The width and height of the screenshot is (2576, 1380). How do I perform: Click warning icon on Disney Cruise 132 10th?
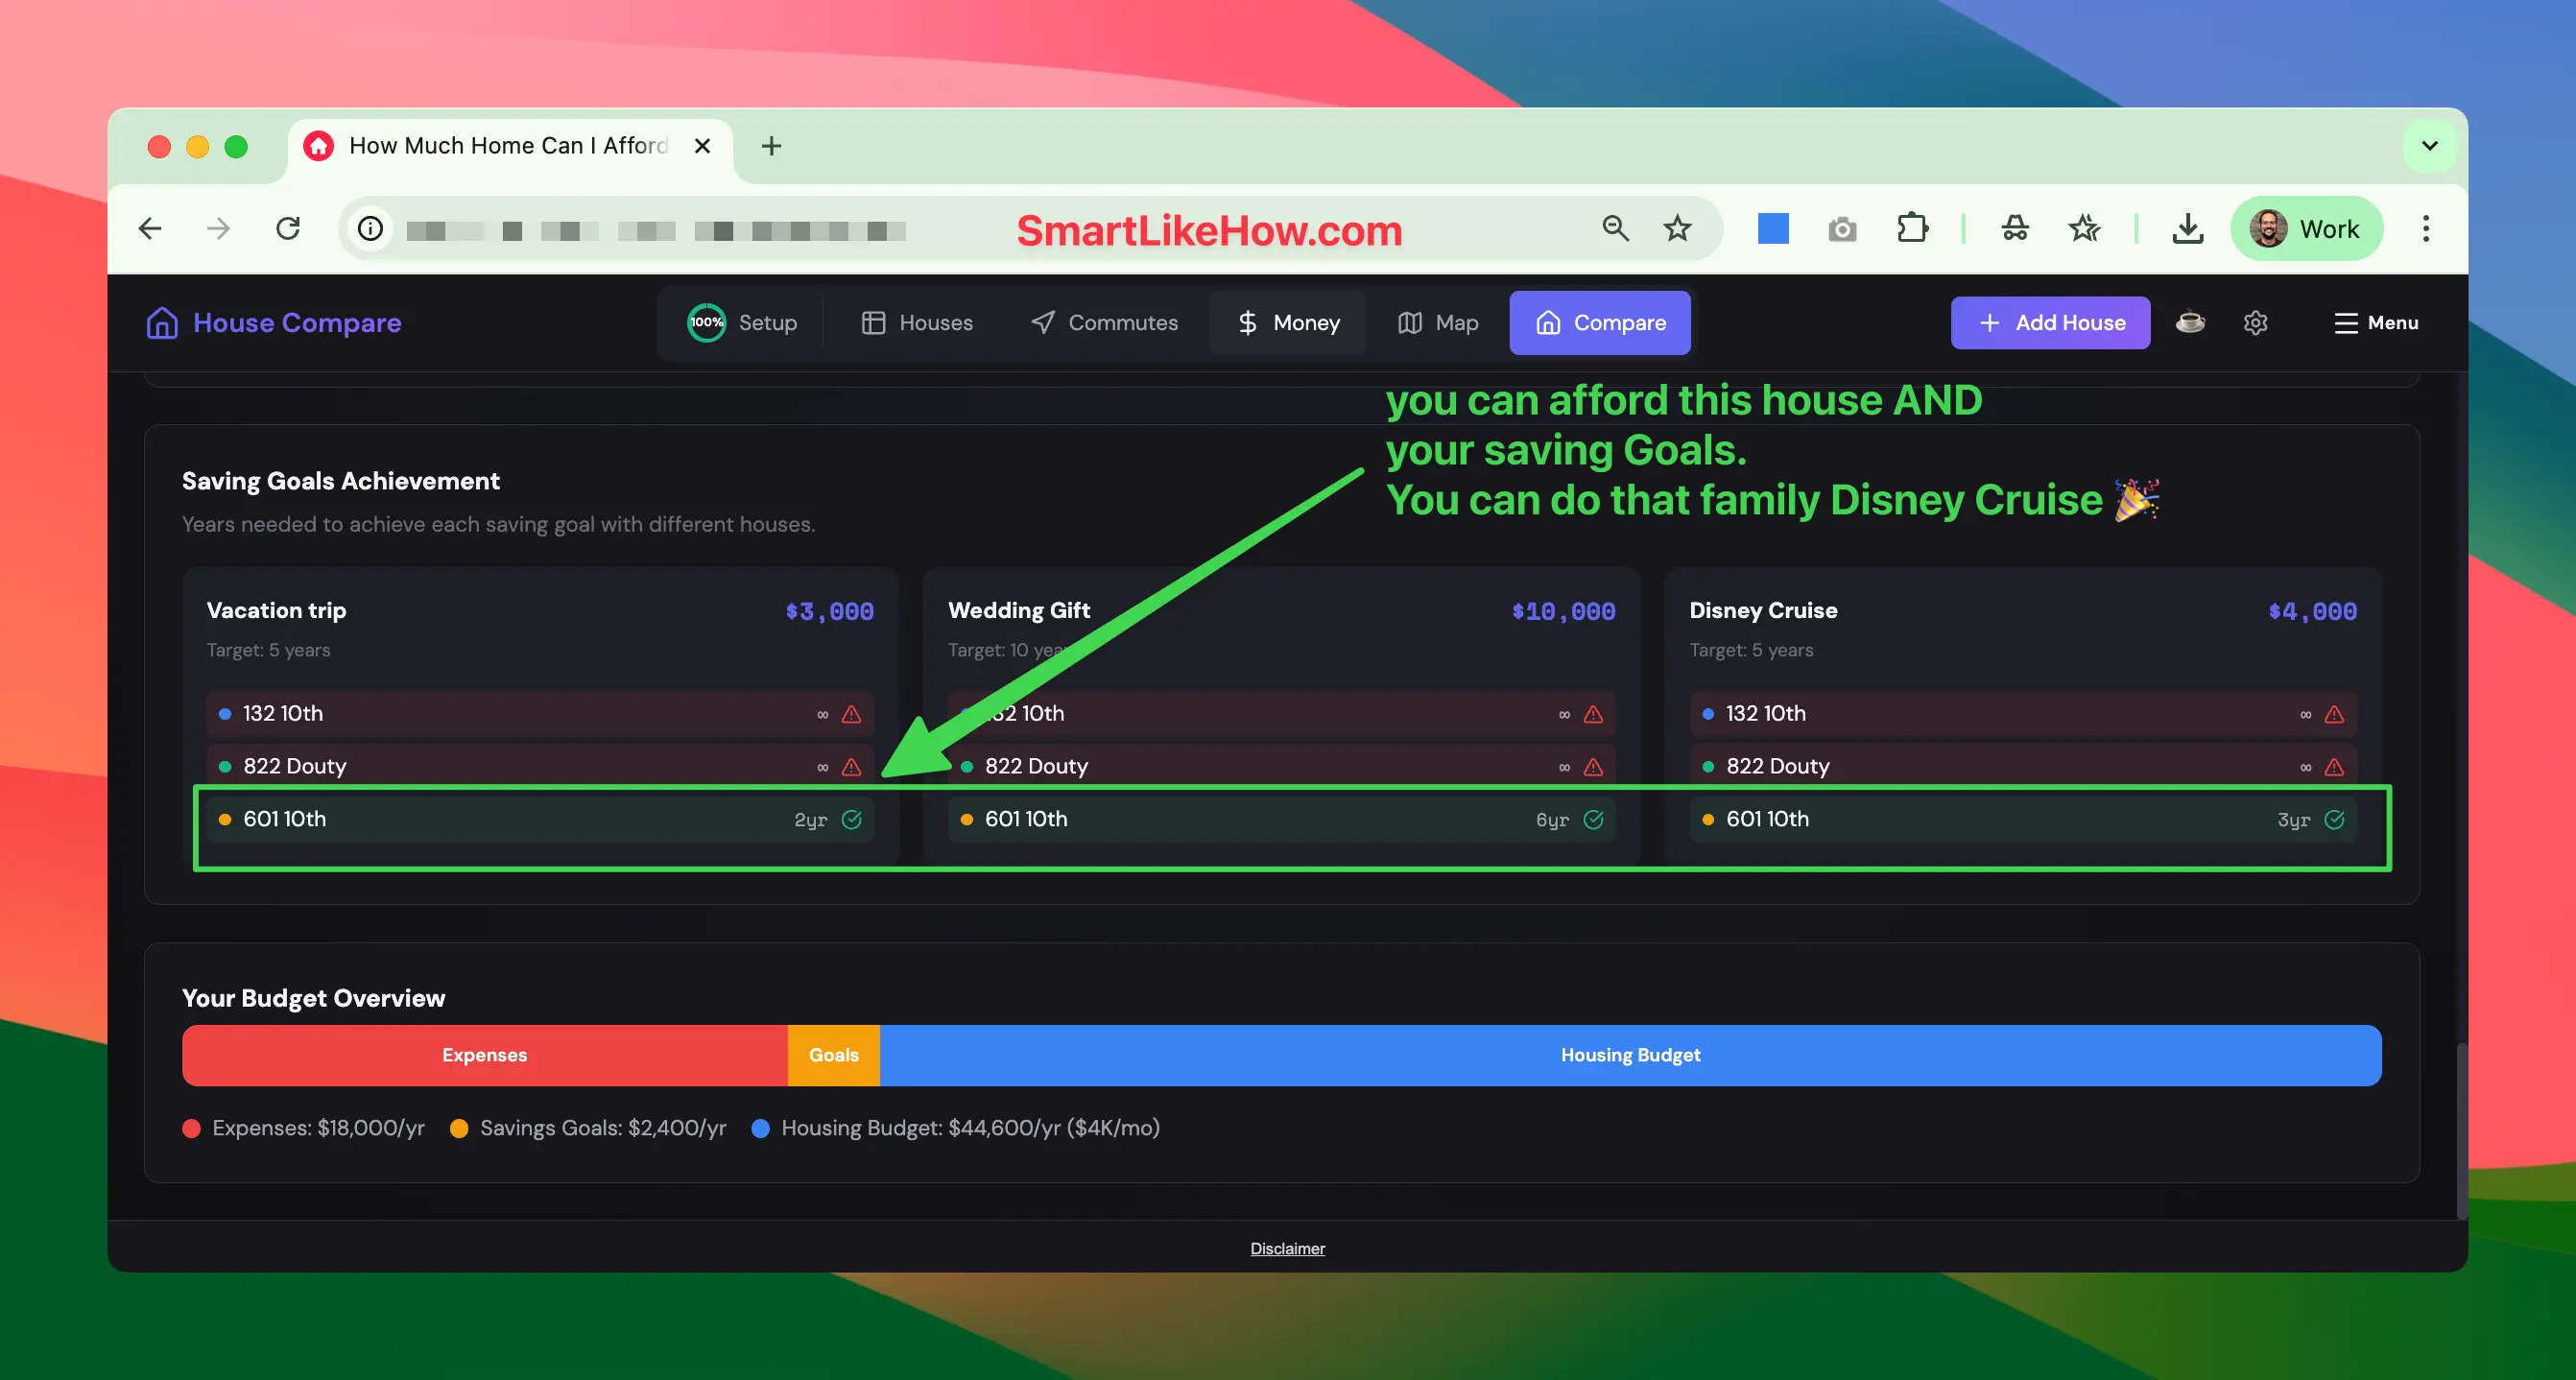(x=2334, y=714)
